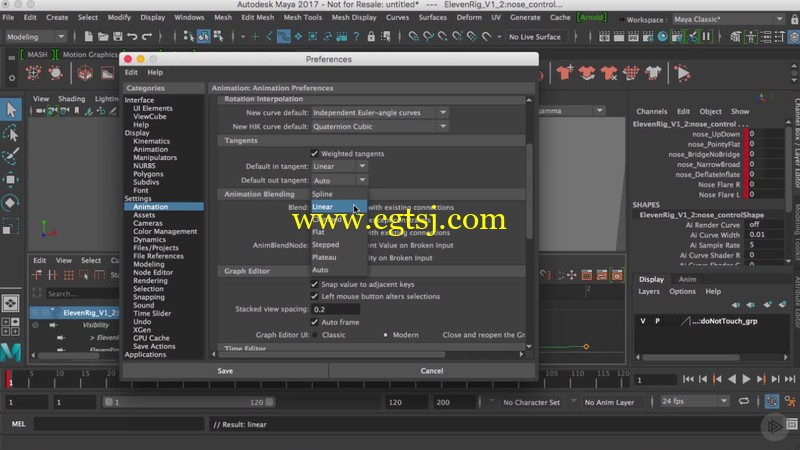
Task: Activate the Move tool in toolbox
Action: pyautogui.click(x=11, y=179)
